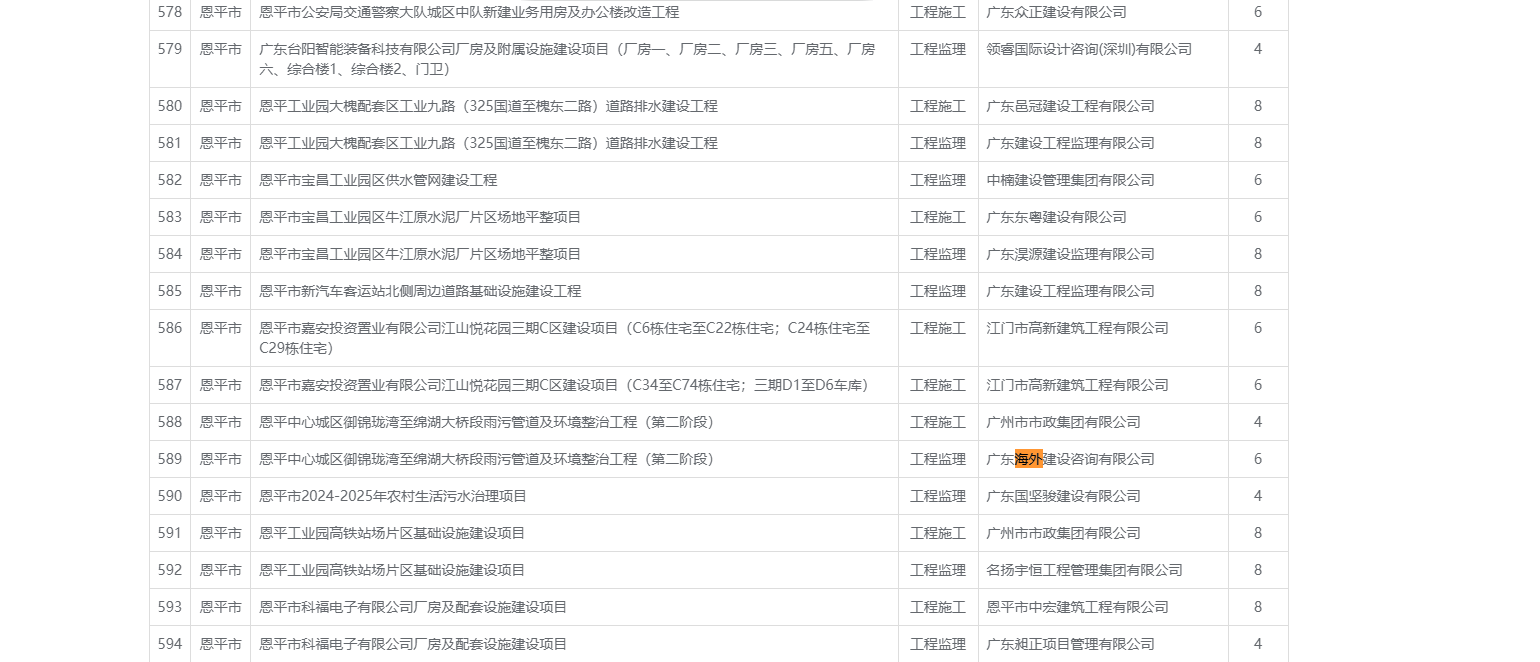Click 恩平市中宏建筑工程有限公司 in row 593
Screen dimensions: 1540x662
pos(1077,607)
